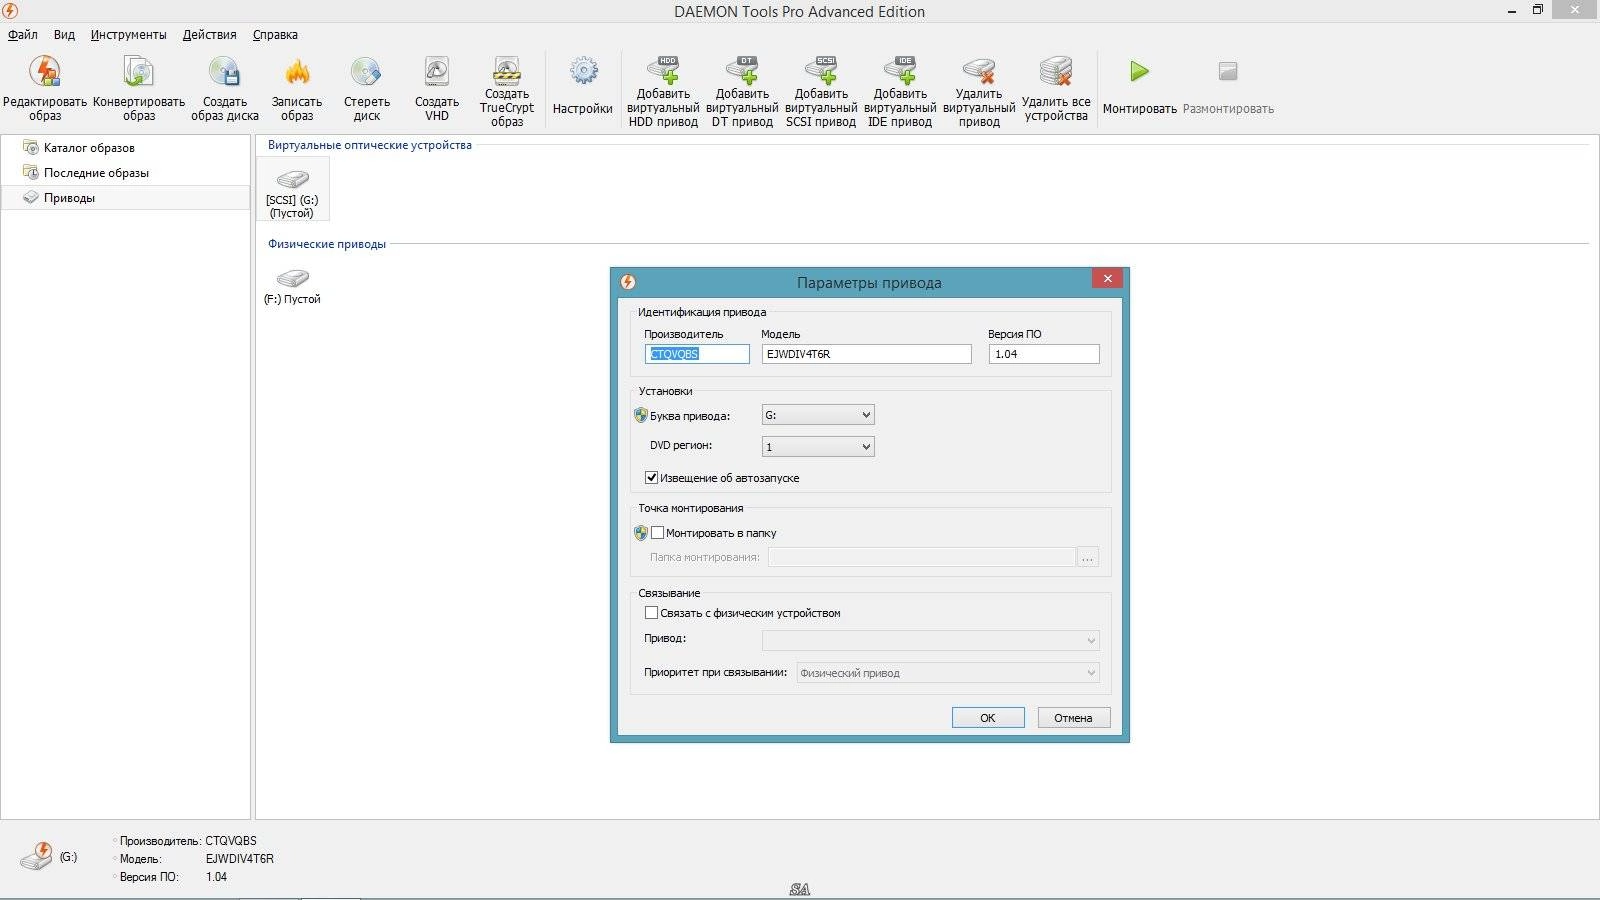Add a virtual HDD drive

click(x=663, y=91)
